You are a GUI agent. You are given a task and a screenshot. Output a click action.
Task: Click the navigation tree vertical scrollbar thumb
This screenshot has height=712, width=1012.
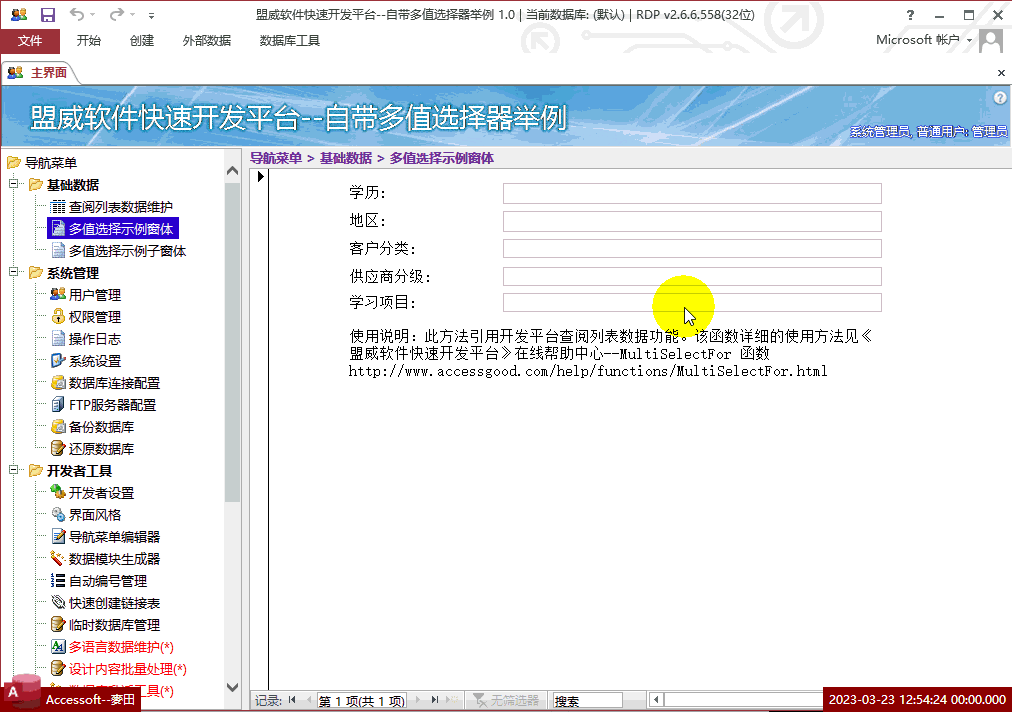232,342
